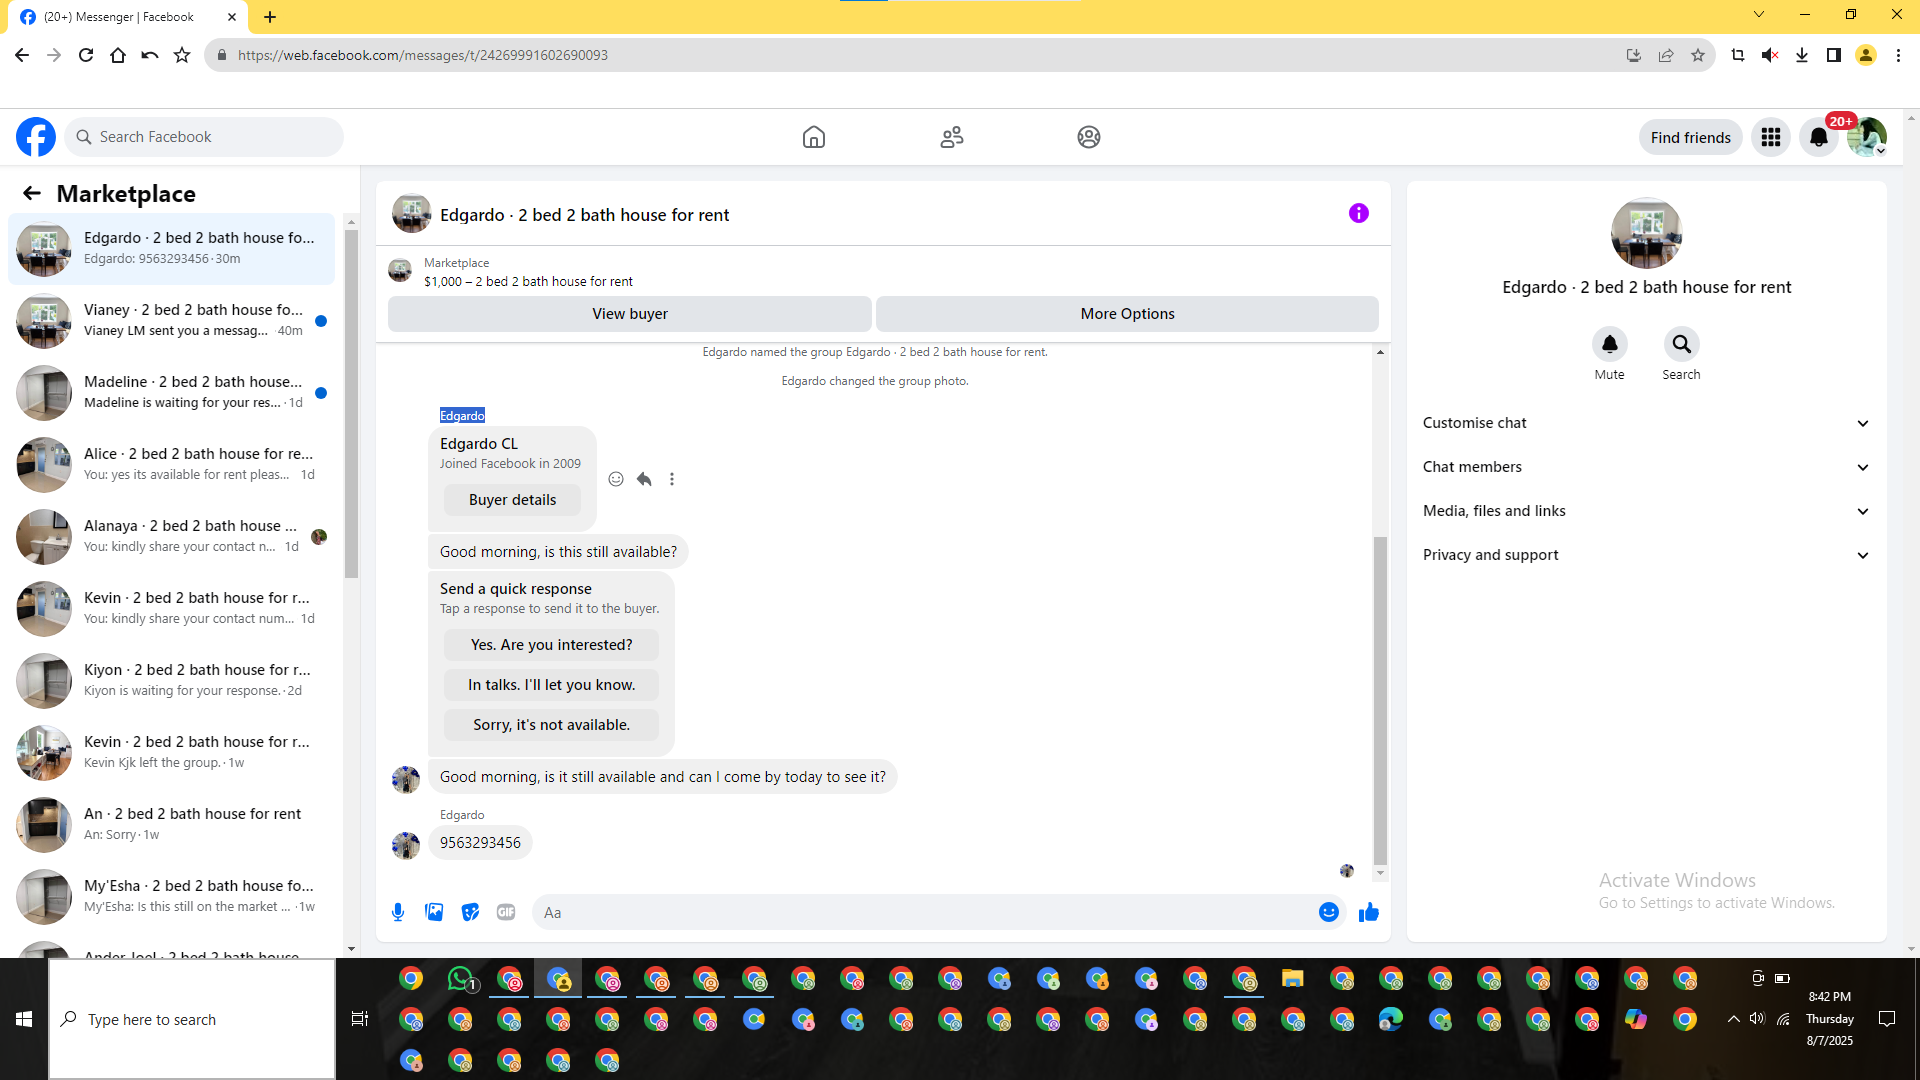This screenshot has width=1920, height=1080.
Task: Open Edgardo conversation in list
Action: pos(172,249)
